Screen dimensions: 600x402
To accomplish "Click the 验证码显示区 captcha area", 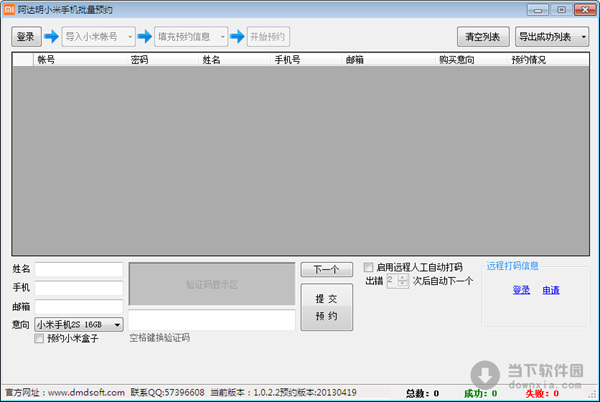I will [x=212, y=284].
